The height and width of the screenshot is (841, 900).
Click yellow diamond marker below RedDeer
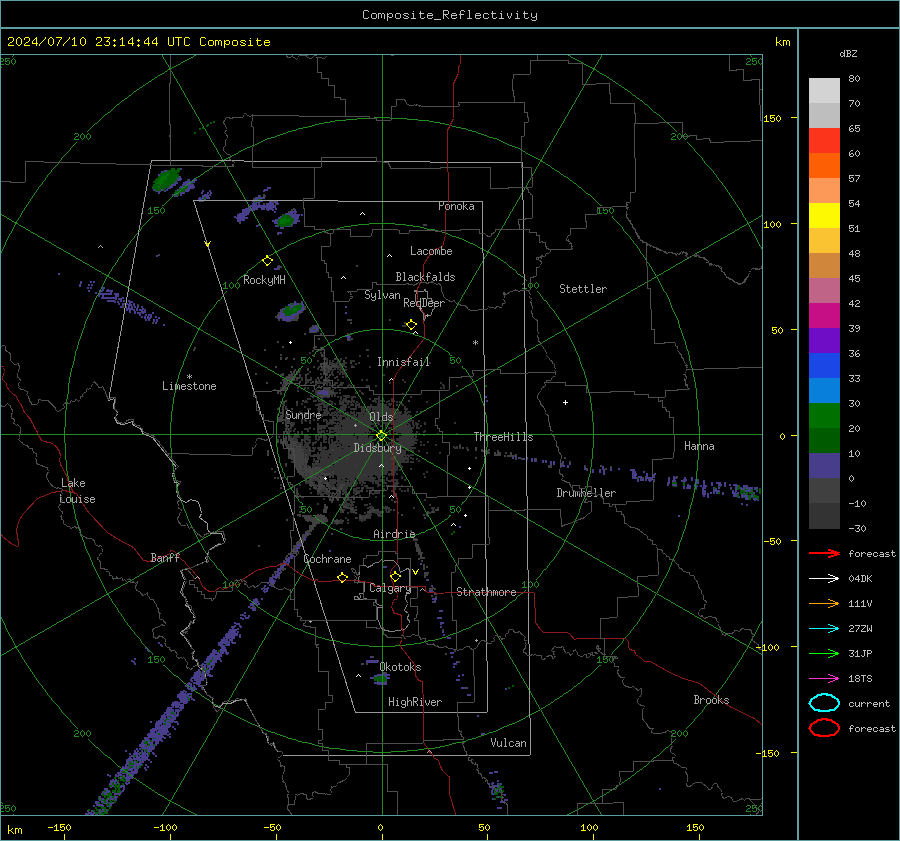(411, 325)
